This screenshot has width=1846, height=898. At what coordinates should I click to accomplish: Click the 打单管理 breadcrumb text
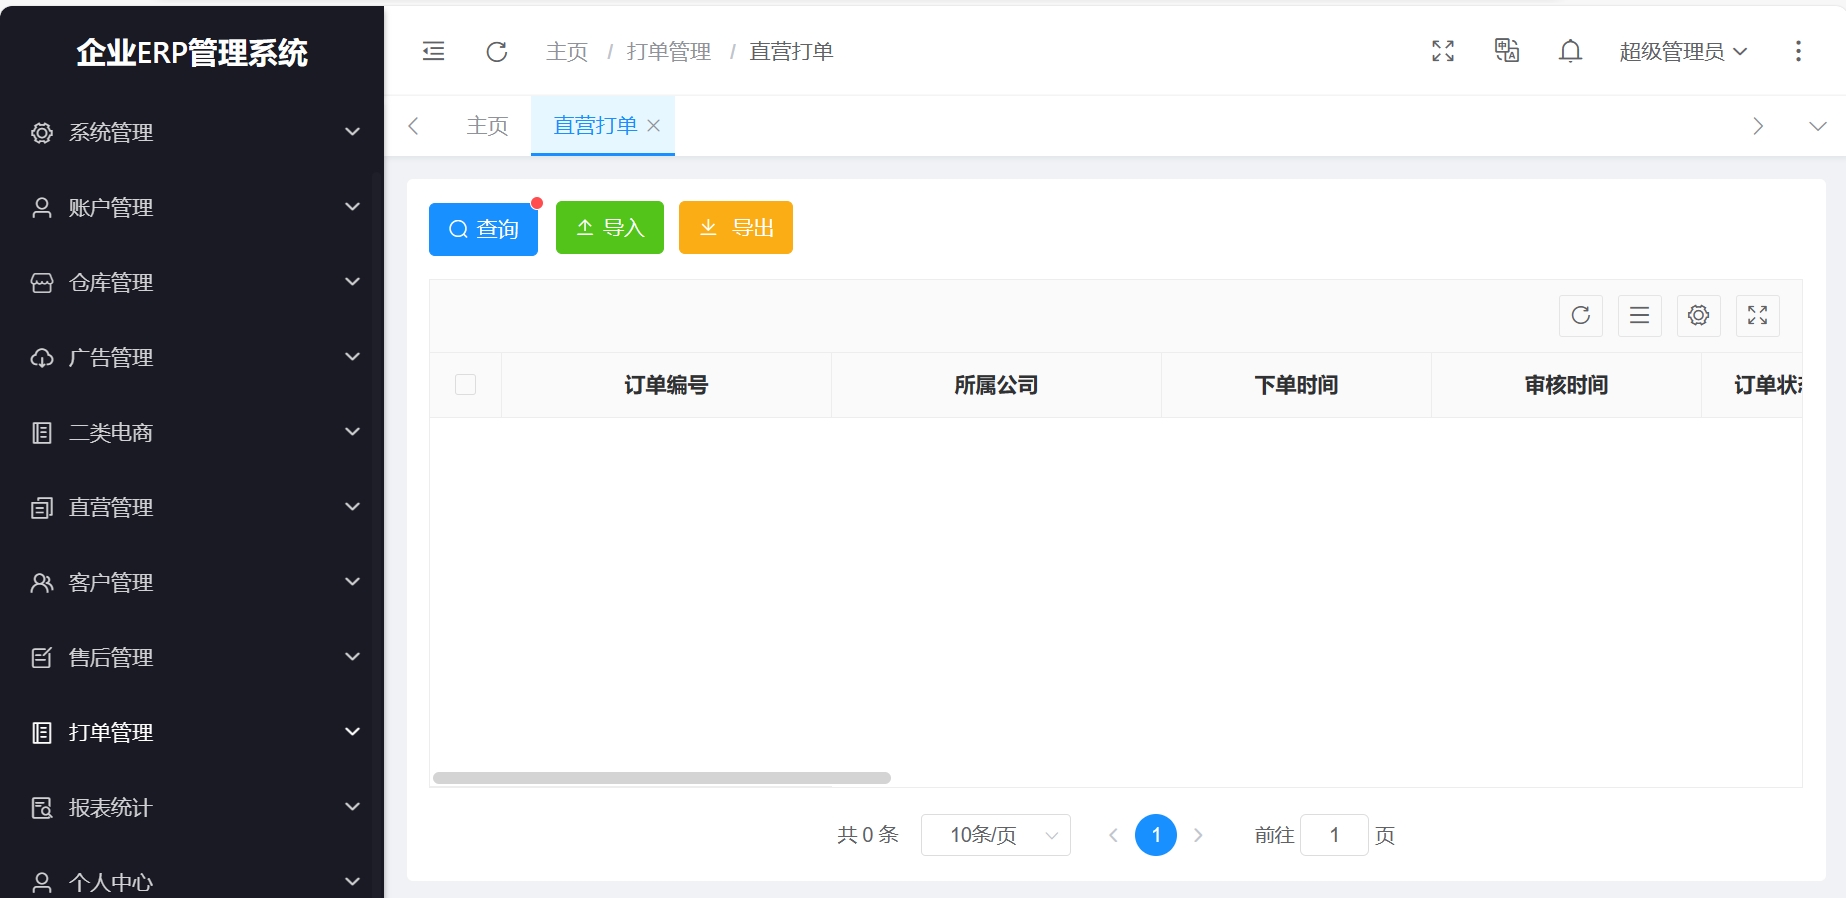669,52
